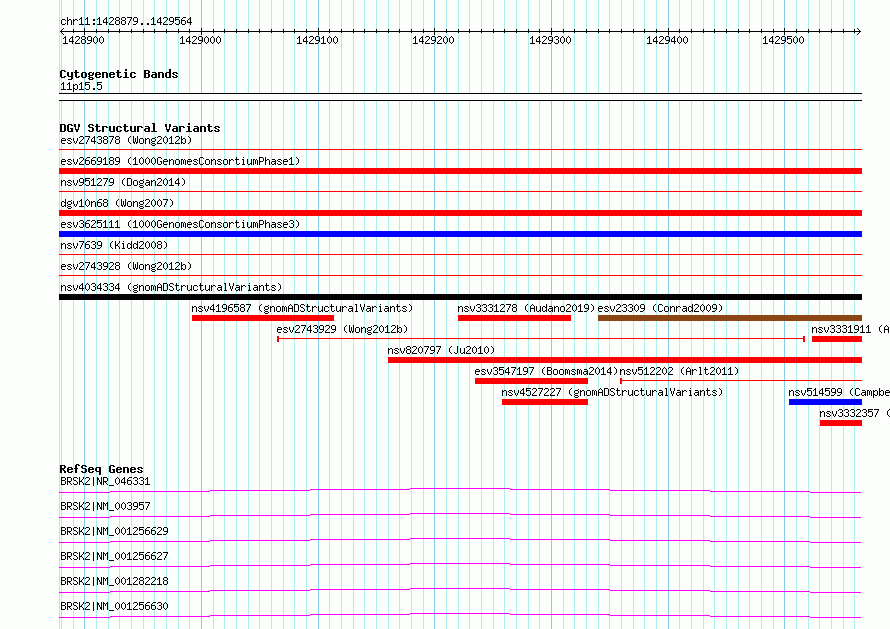Open variant nsv514599 label
Screen dimensions: 890x629
(839, 392)
